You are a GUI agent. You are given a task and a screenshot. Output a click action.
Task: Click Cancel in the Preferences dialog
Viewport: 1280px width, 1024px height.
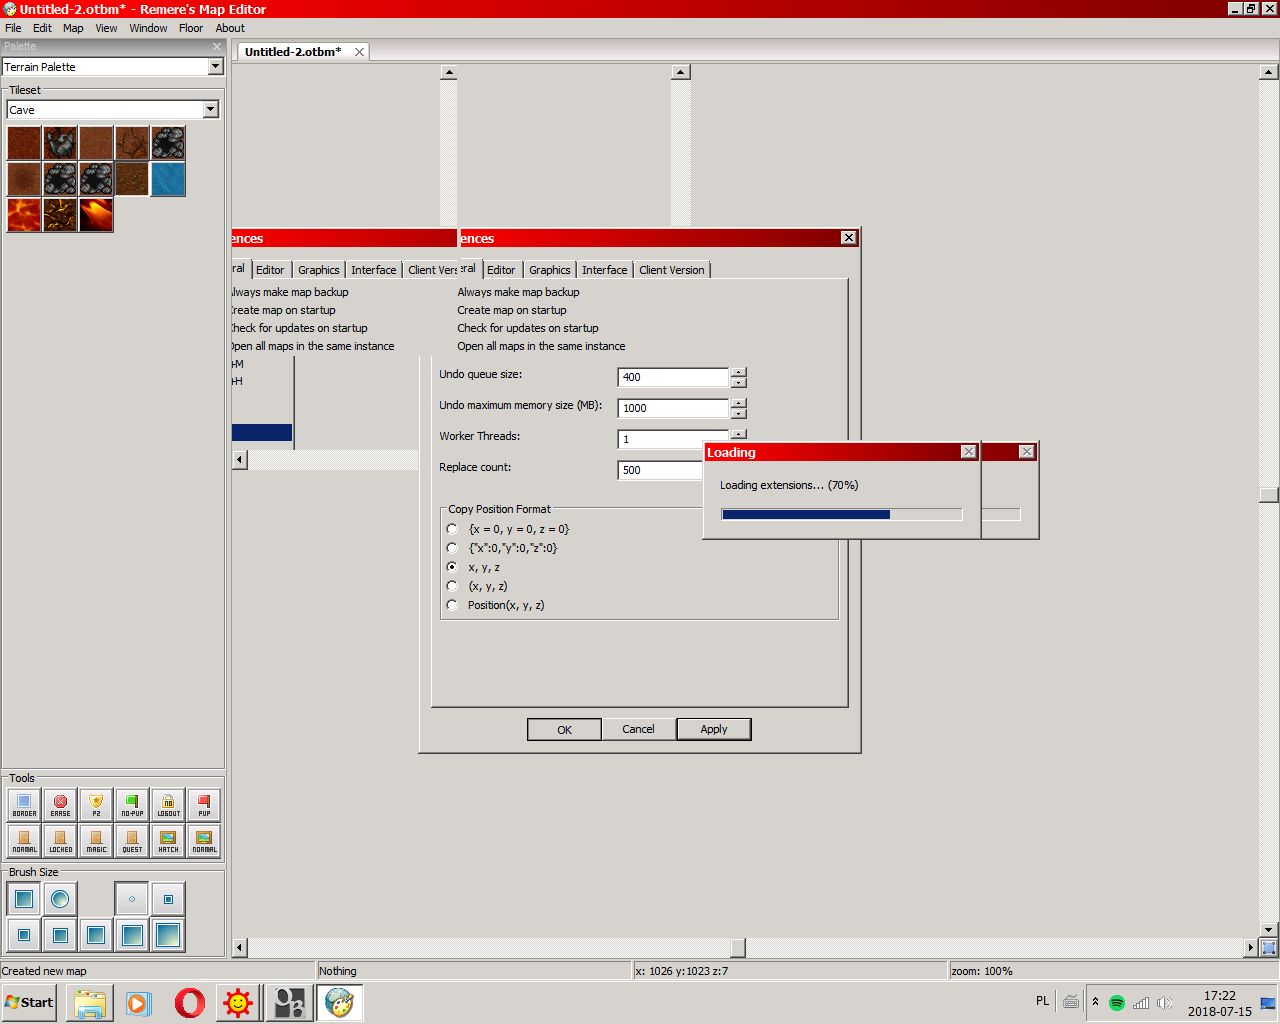pos(638,729)
